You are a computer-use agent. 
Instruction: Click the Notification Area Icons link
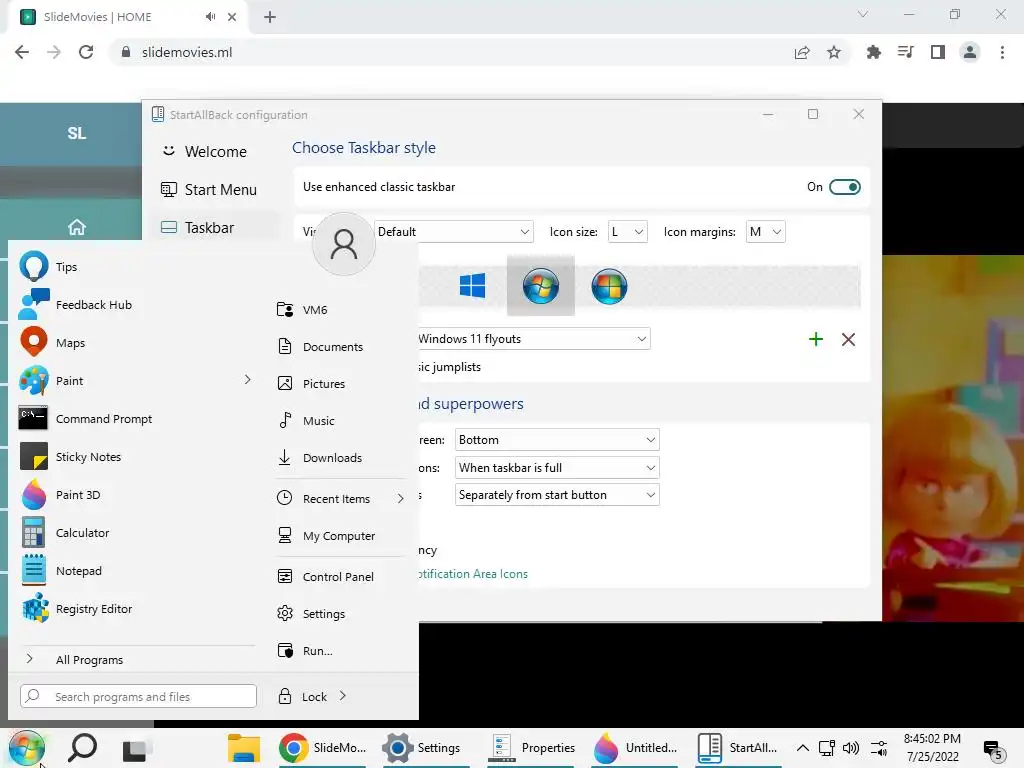[473, 574]
